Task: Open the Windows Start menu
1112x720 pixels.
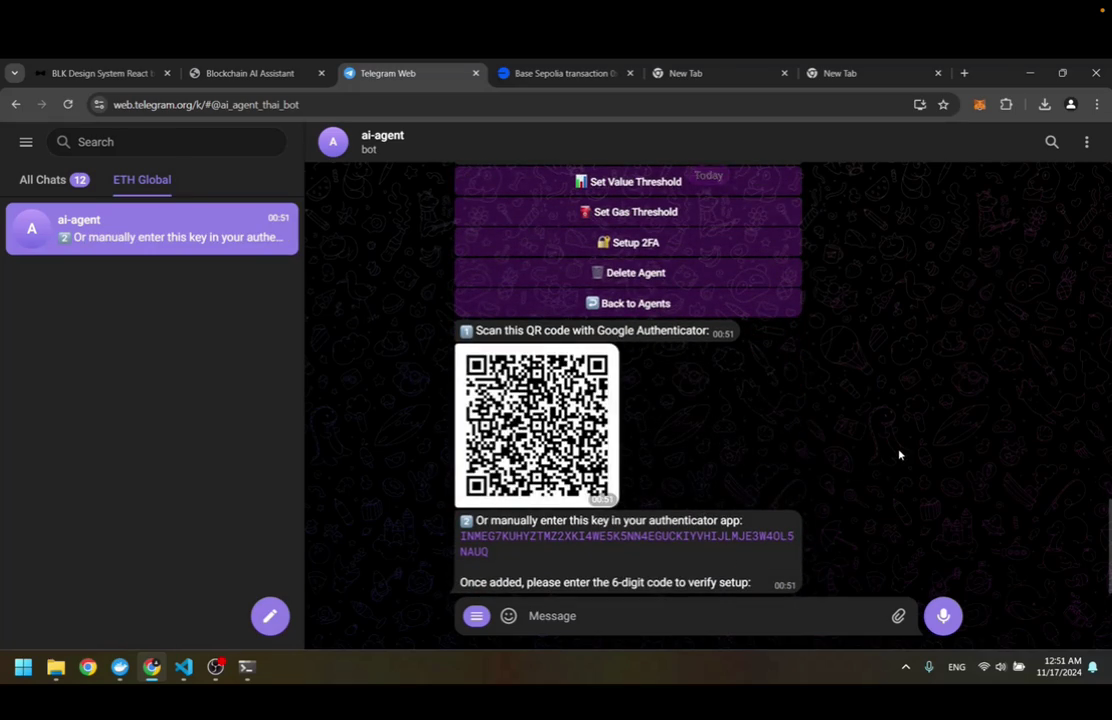Action: (x=23, y=668)
